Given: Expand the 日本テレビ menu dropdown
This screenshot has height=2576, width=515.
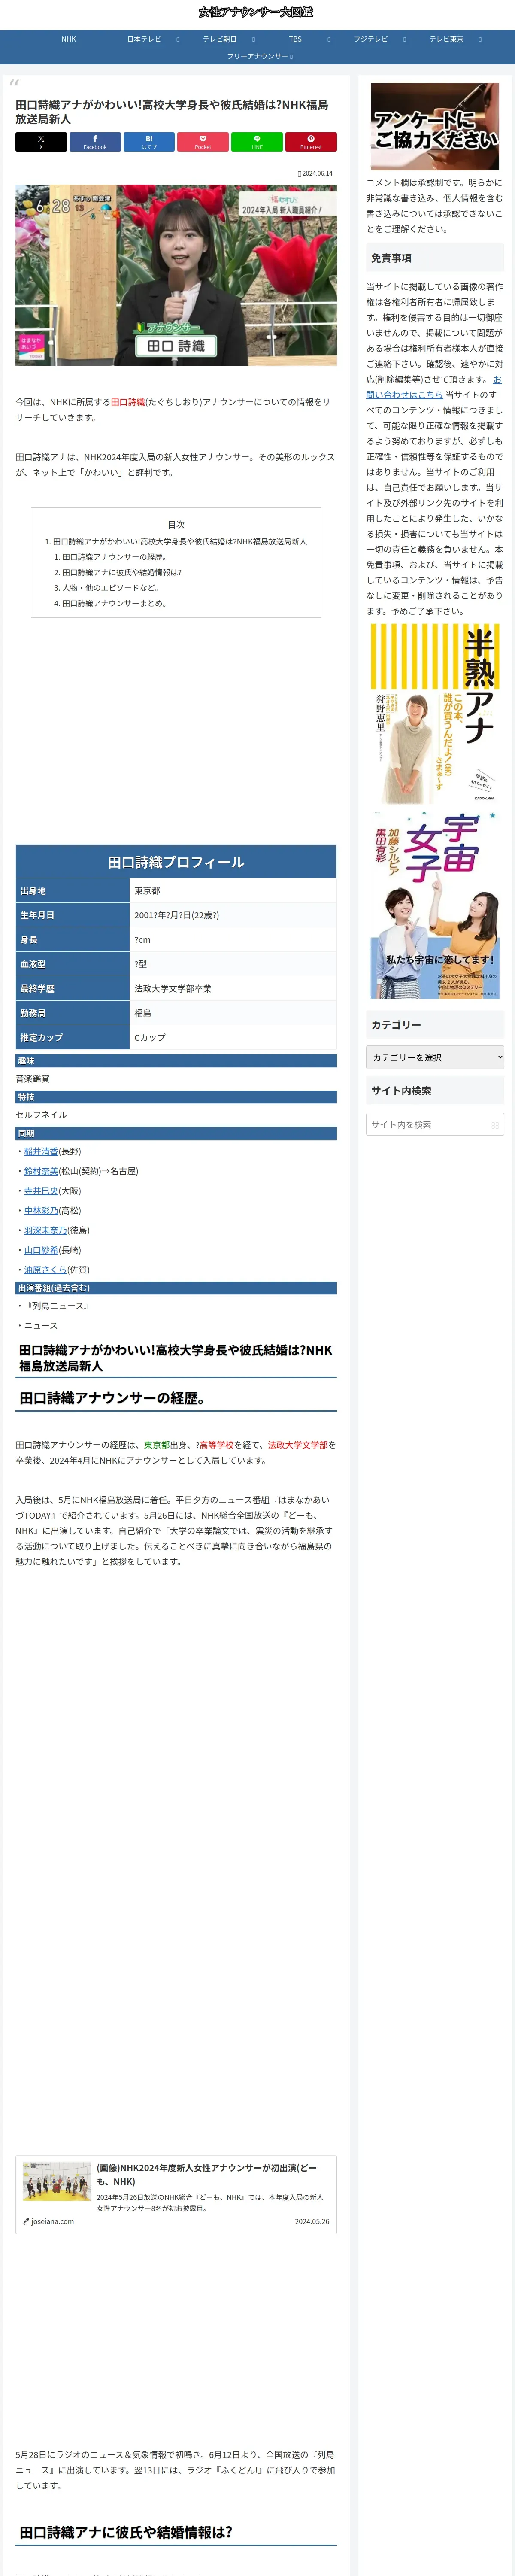Looking at the screenshot, I should [178, 39].
